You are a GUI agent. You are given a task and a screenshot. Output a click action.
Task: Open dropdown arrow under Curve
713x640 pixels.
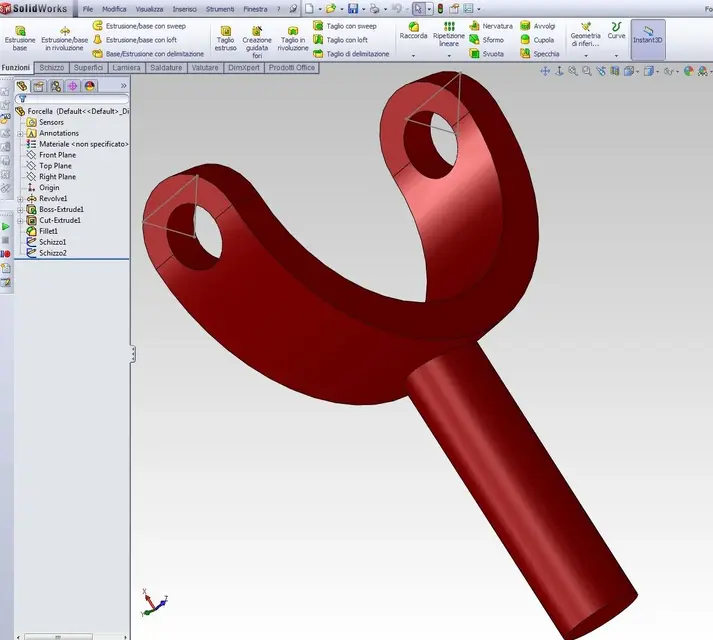pos(616,56)
